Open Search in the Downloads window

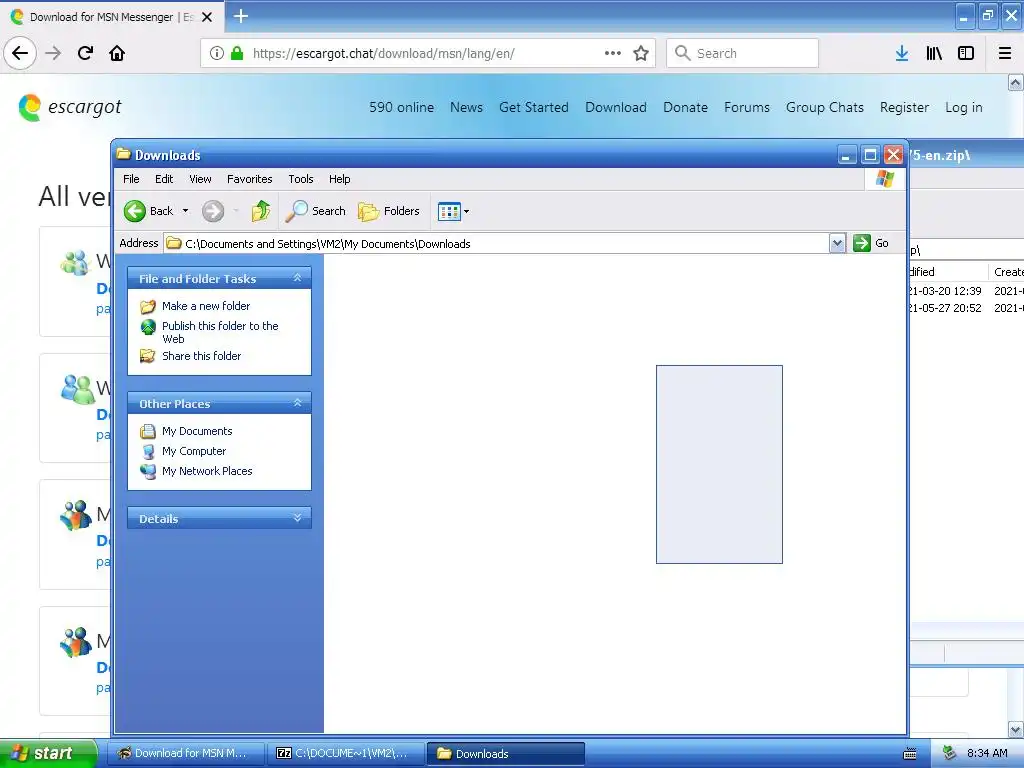(x=316, y=211)
